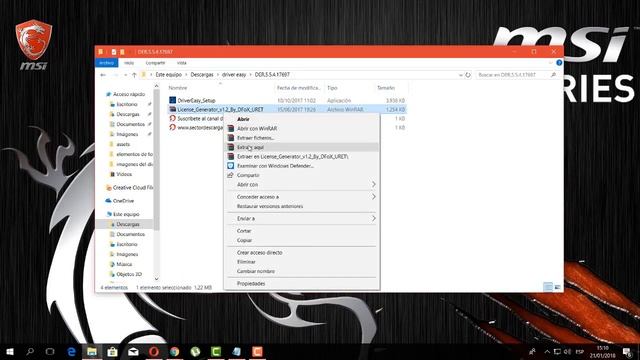Choose Eliminar in the context menu
This screenshot has width=640, height=360.
pyautogui.click(x=302, y=262)
